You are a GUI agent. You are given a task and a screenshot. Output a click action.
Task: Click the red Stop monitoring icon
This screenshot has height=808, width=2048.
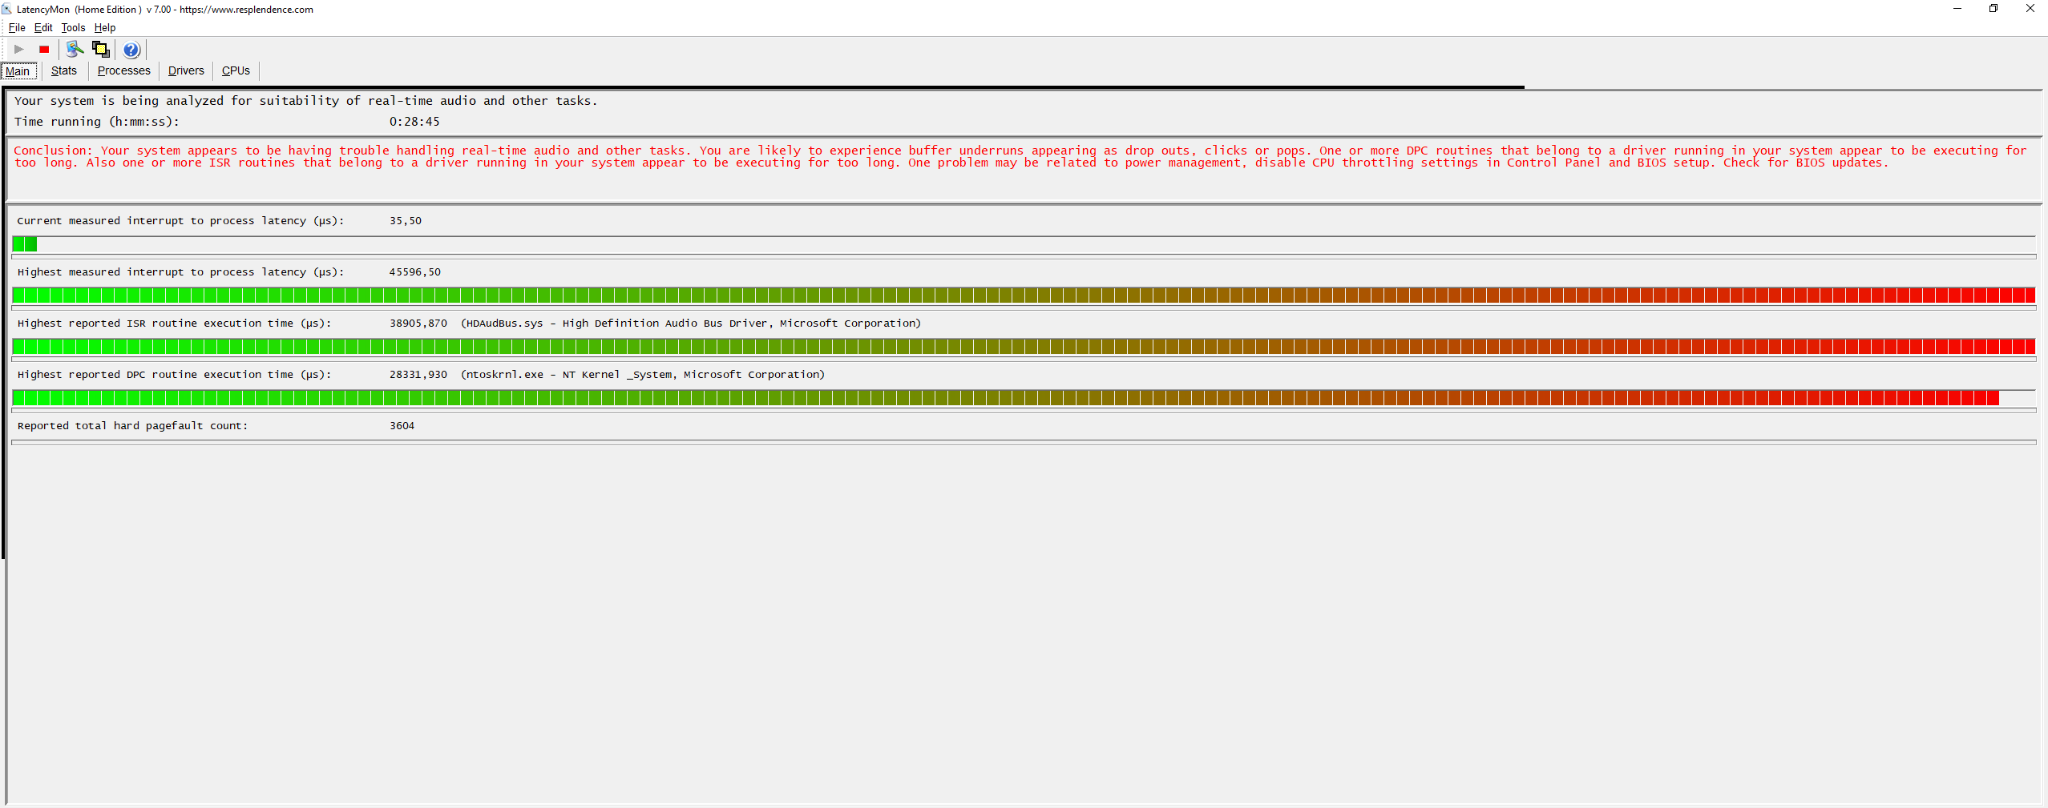tap(44, 49)
